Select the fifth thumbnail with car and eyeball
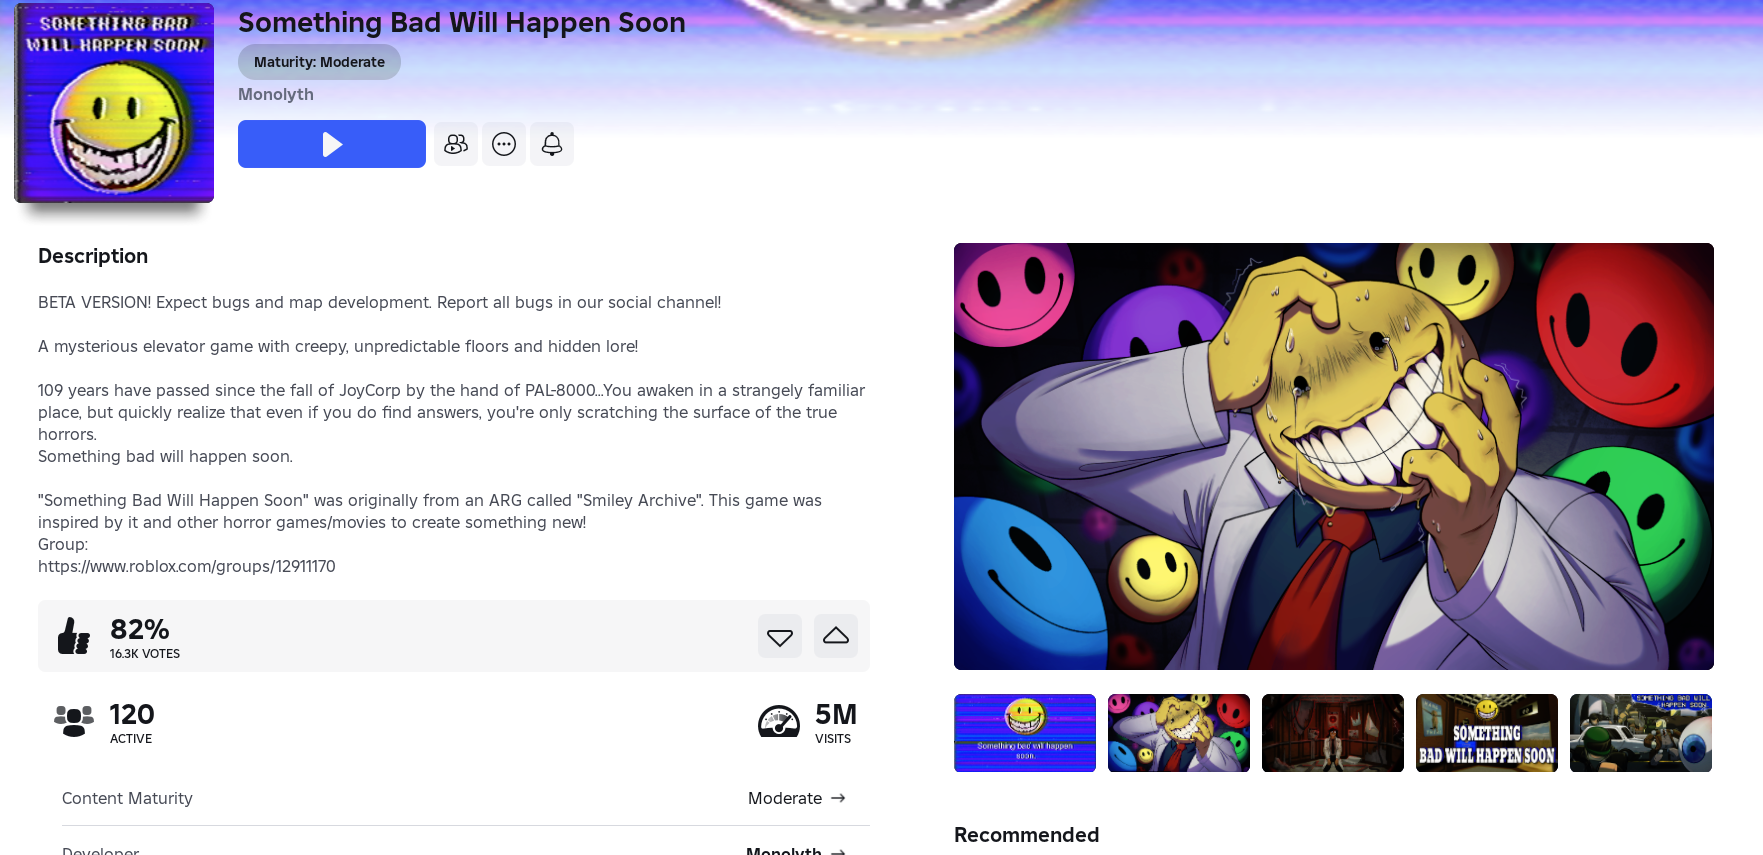This screenshot has height=855, width=1763. (1641, 733)
